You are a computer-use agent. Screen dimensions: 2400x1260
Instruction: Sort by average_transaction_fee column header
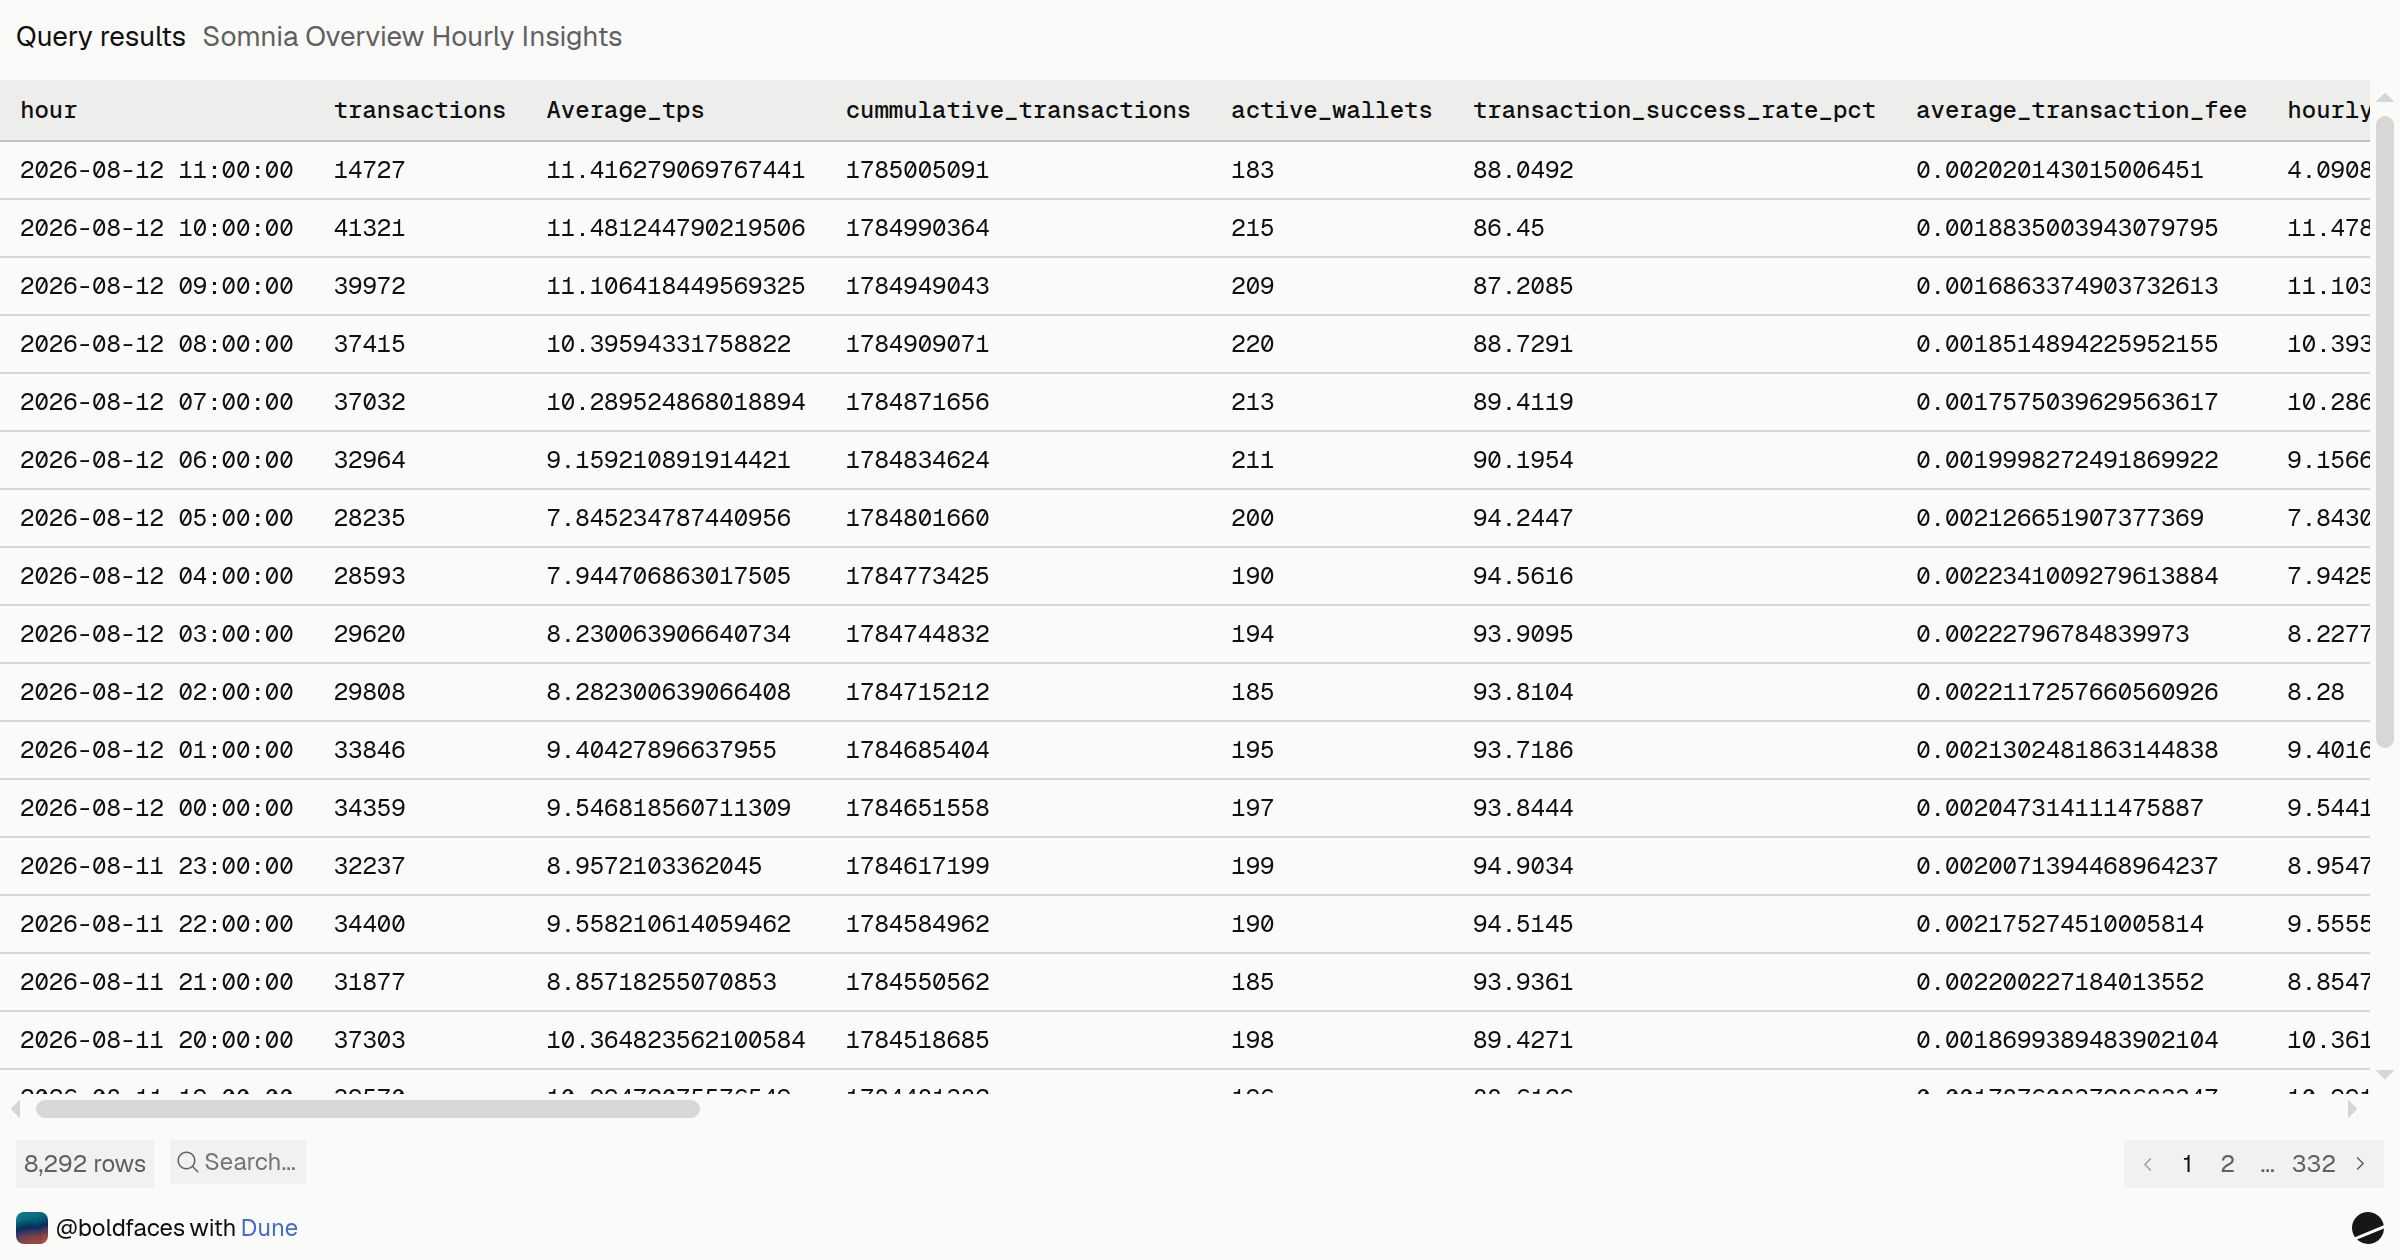[2081, 110]
